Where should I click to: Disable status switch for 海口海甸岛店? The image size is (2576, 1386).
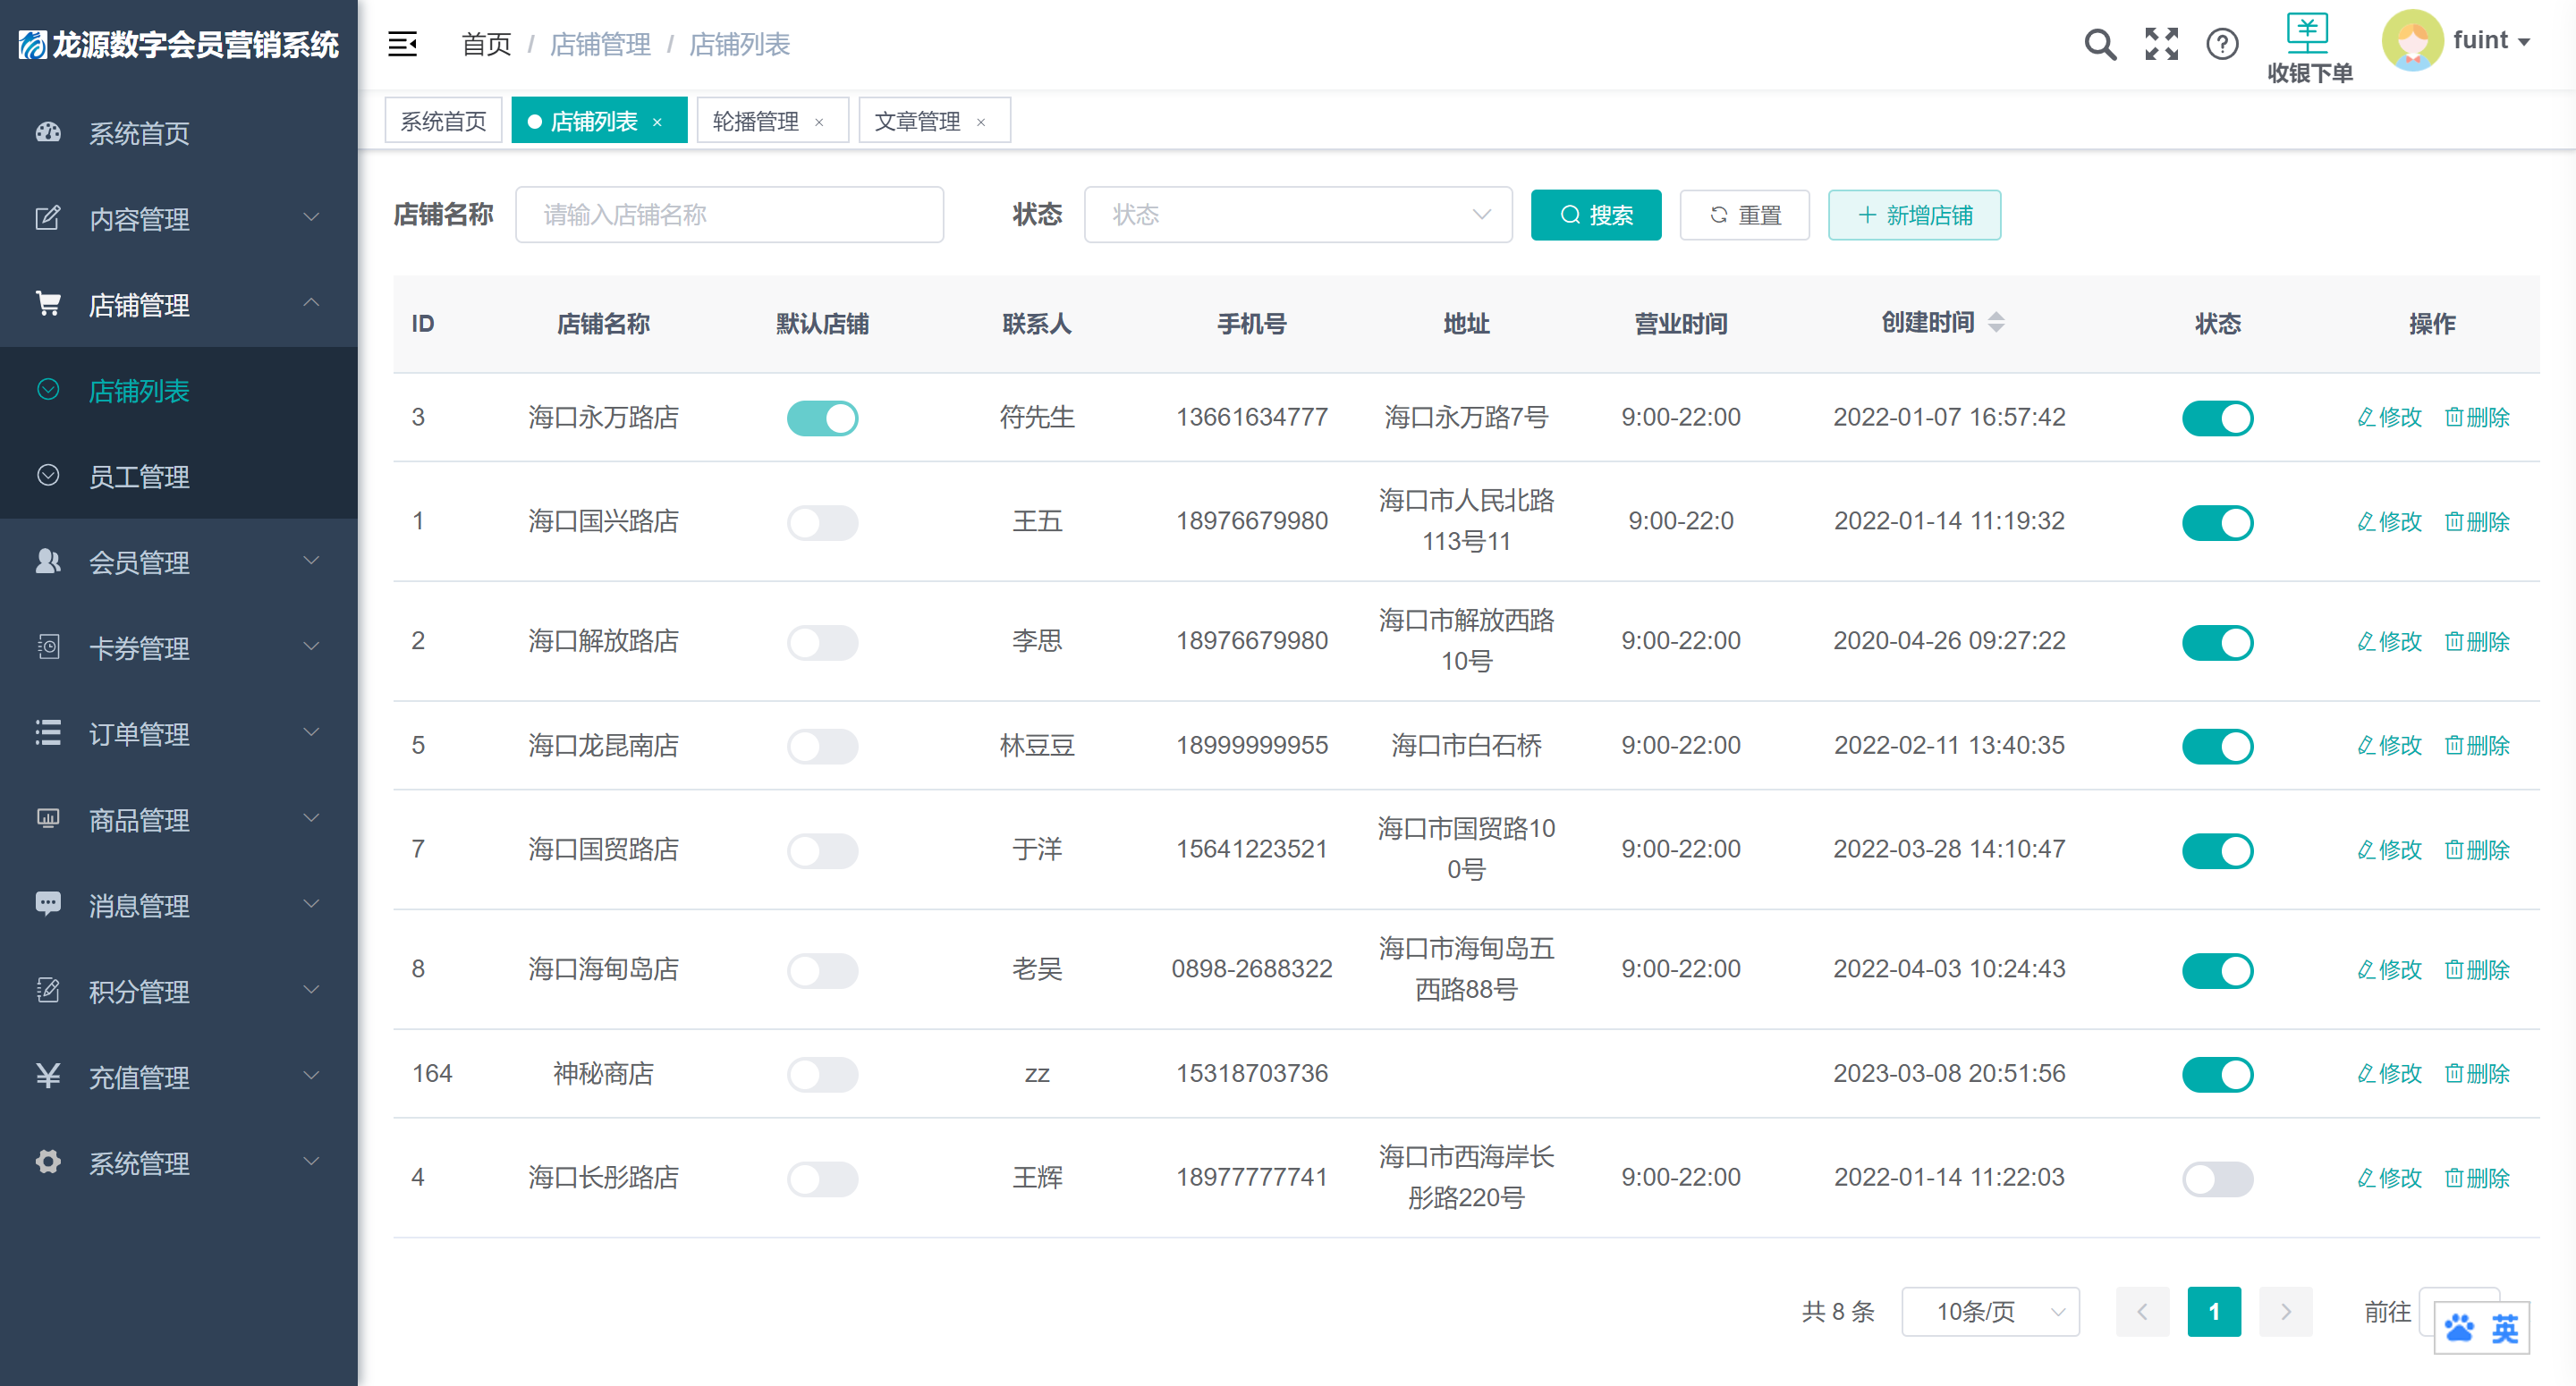[2217, 970]
